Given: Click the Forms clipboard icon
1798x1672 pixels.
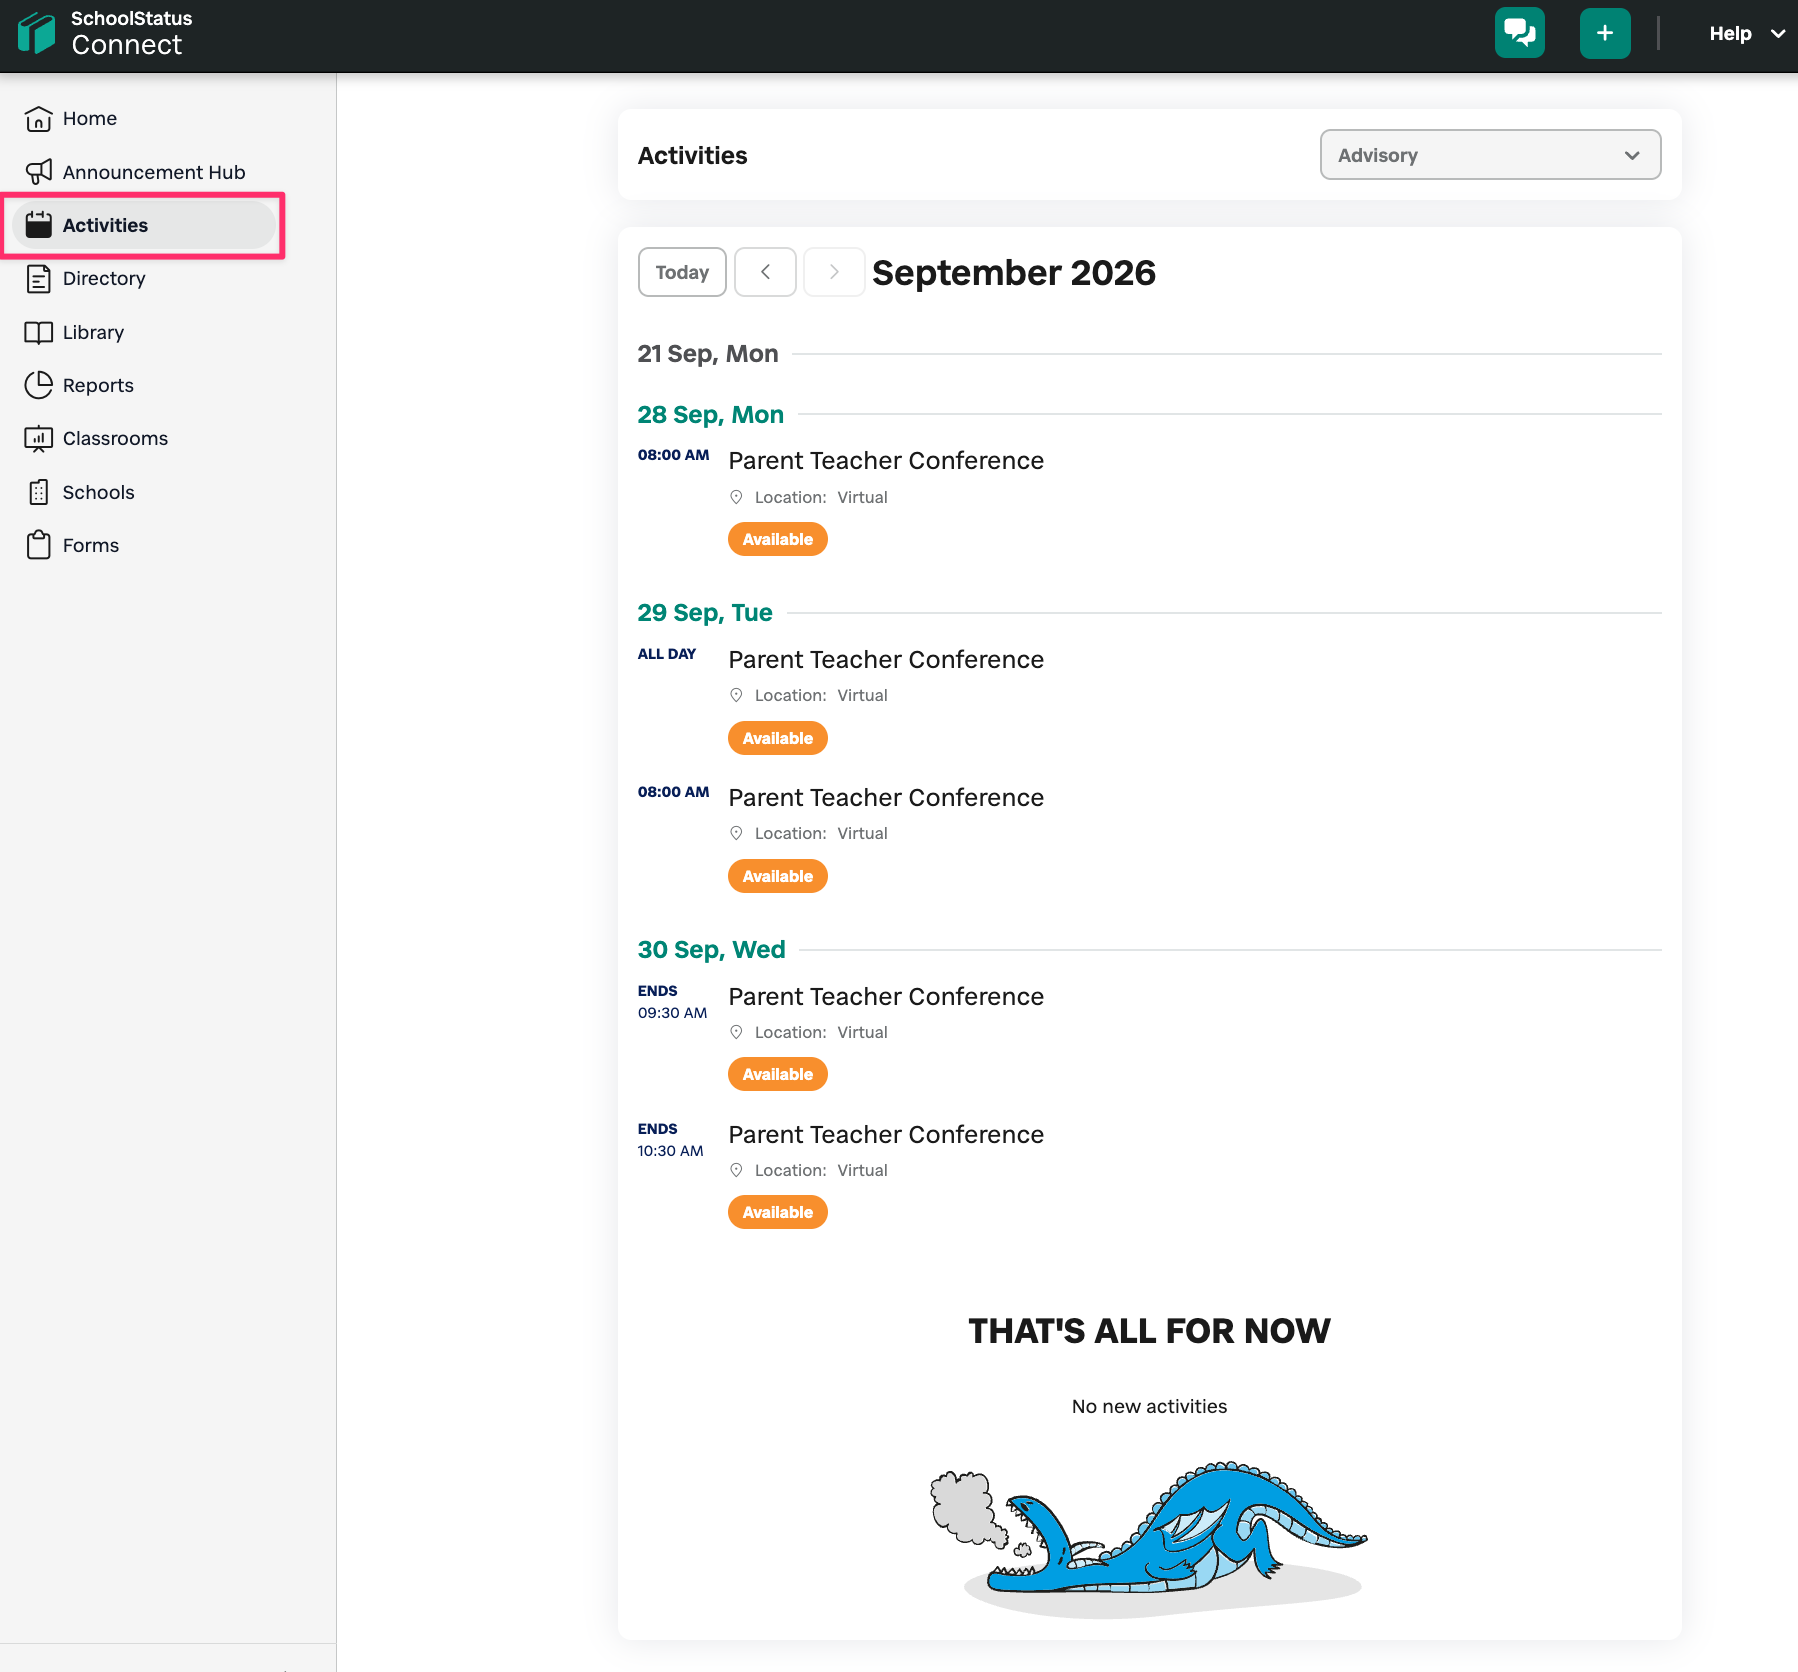Looking at the screenshot, I should (x=38, y=545).
